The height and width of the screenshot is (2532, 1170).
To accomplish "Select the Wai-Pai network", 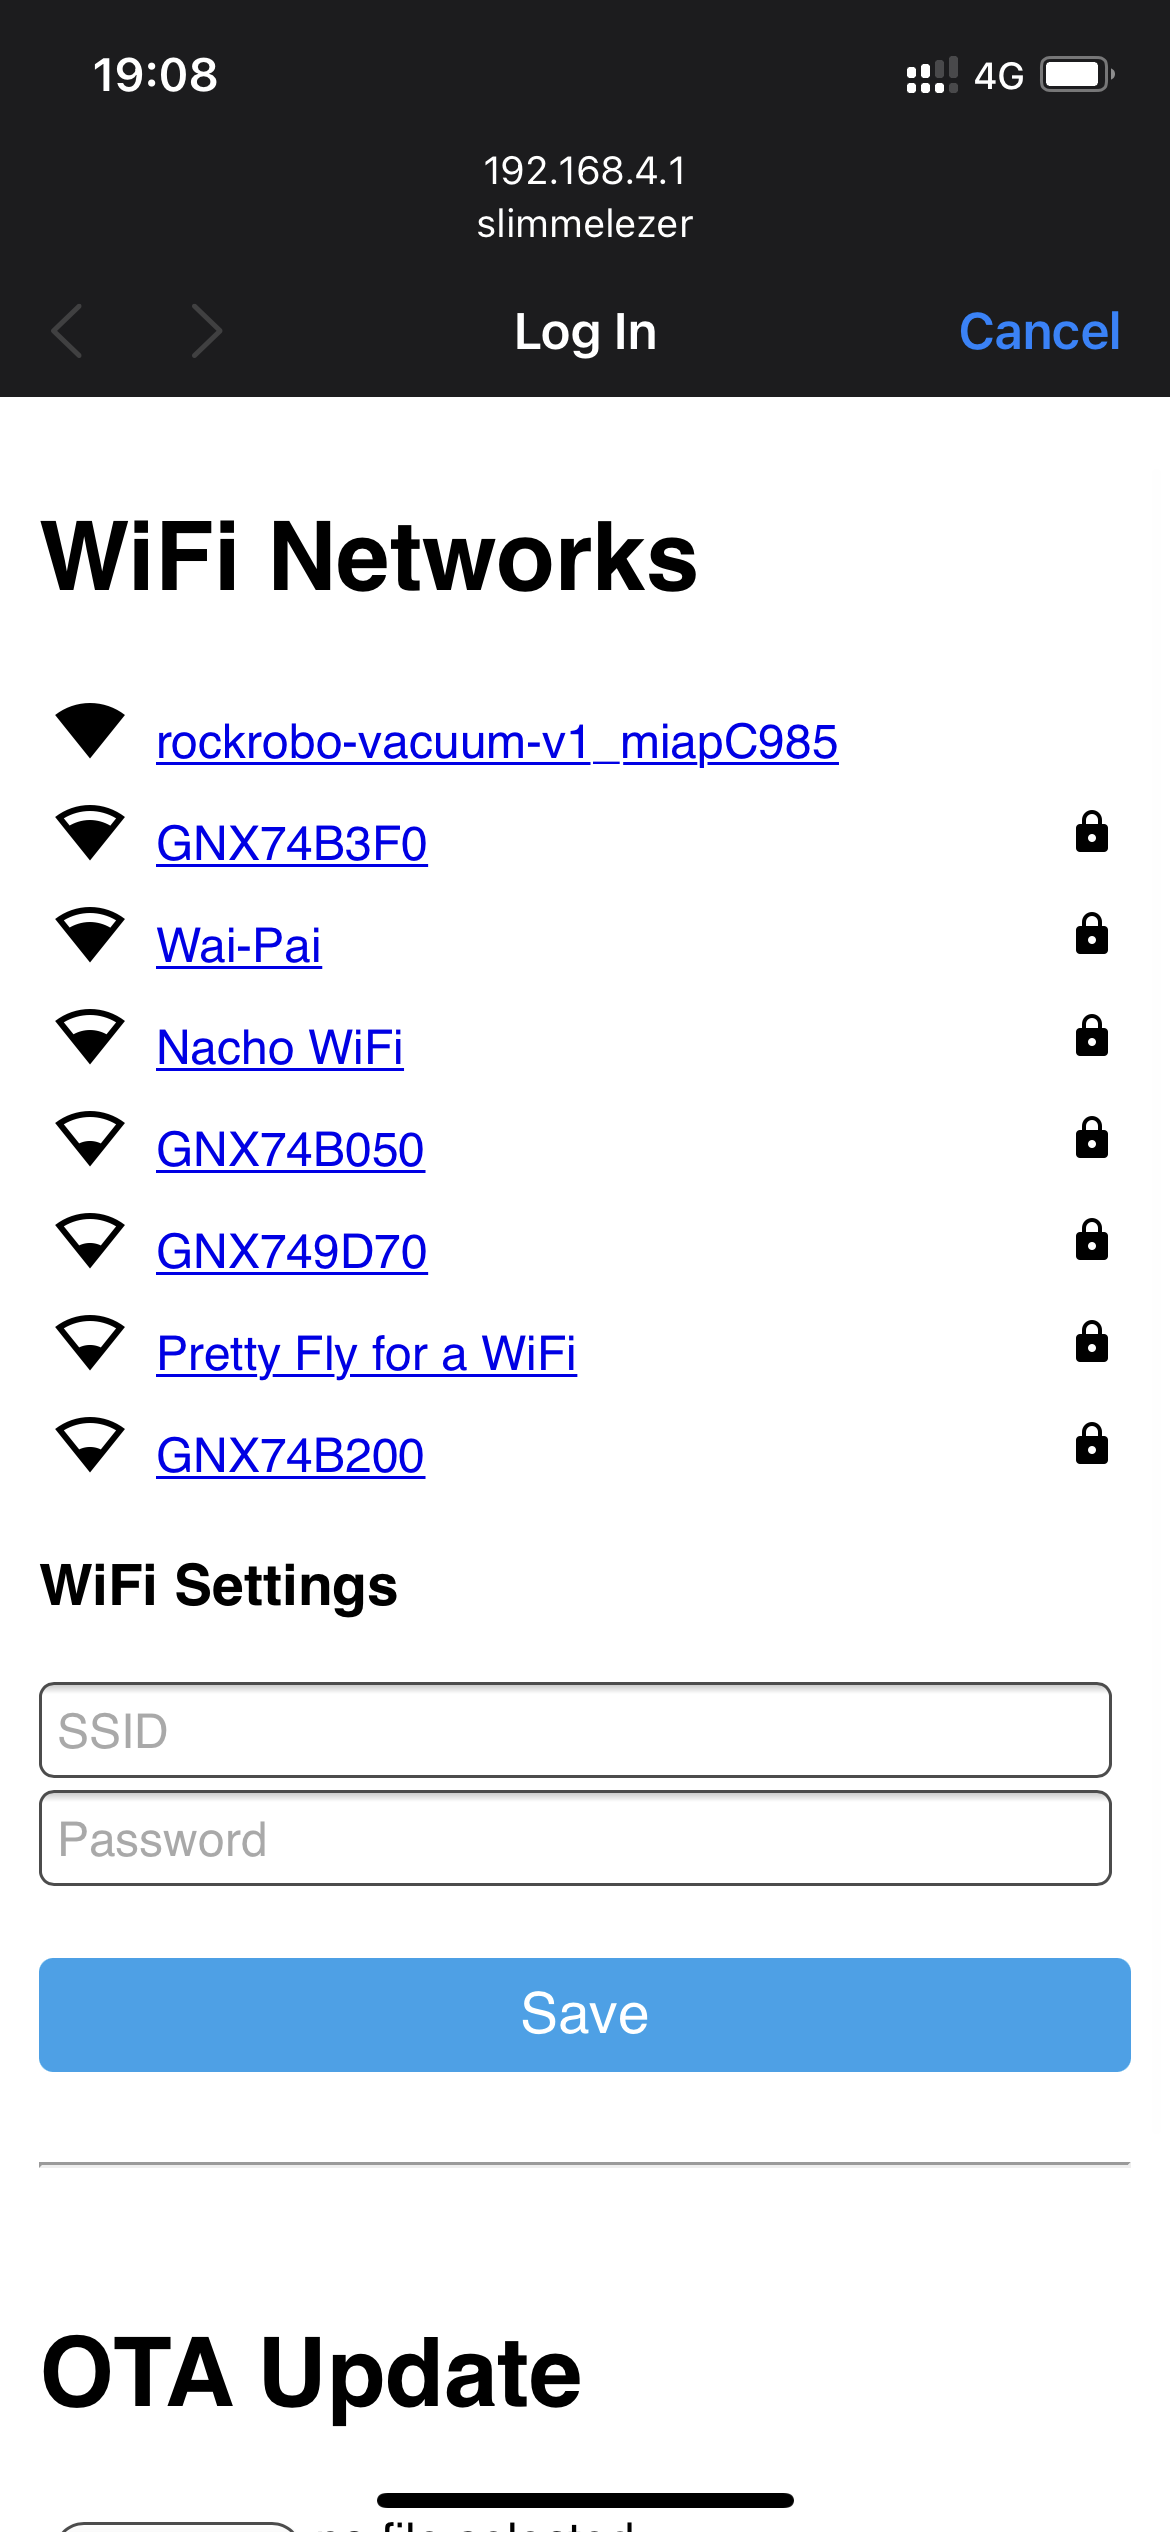I will tap(239, 944).
